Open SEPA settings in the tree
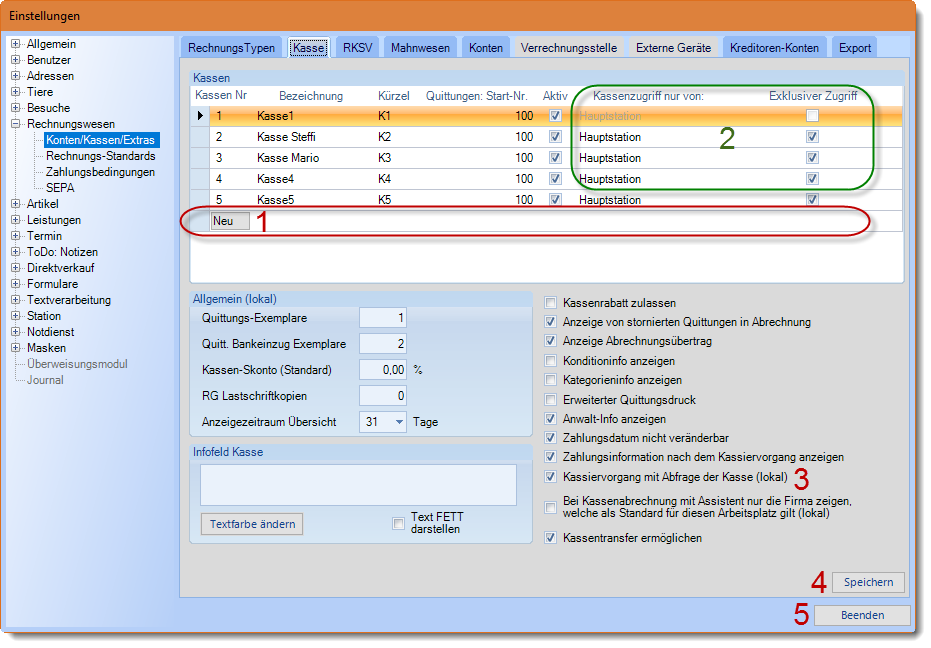The height and width of the screenshot is (648, 931). (60, 188)
